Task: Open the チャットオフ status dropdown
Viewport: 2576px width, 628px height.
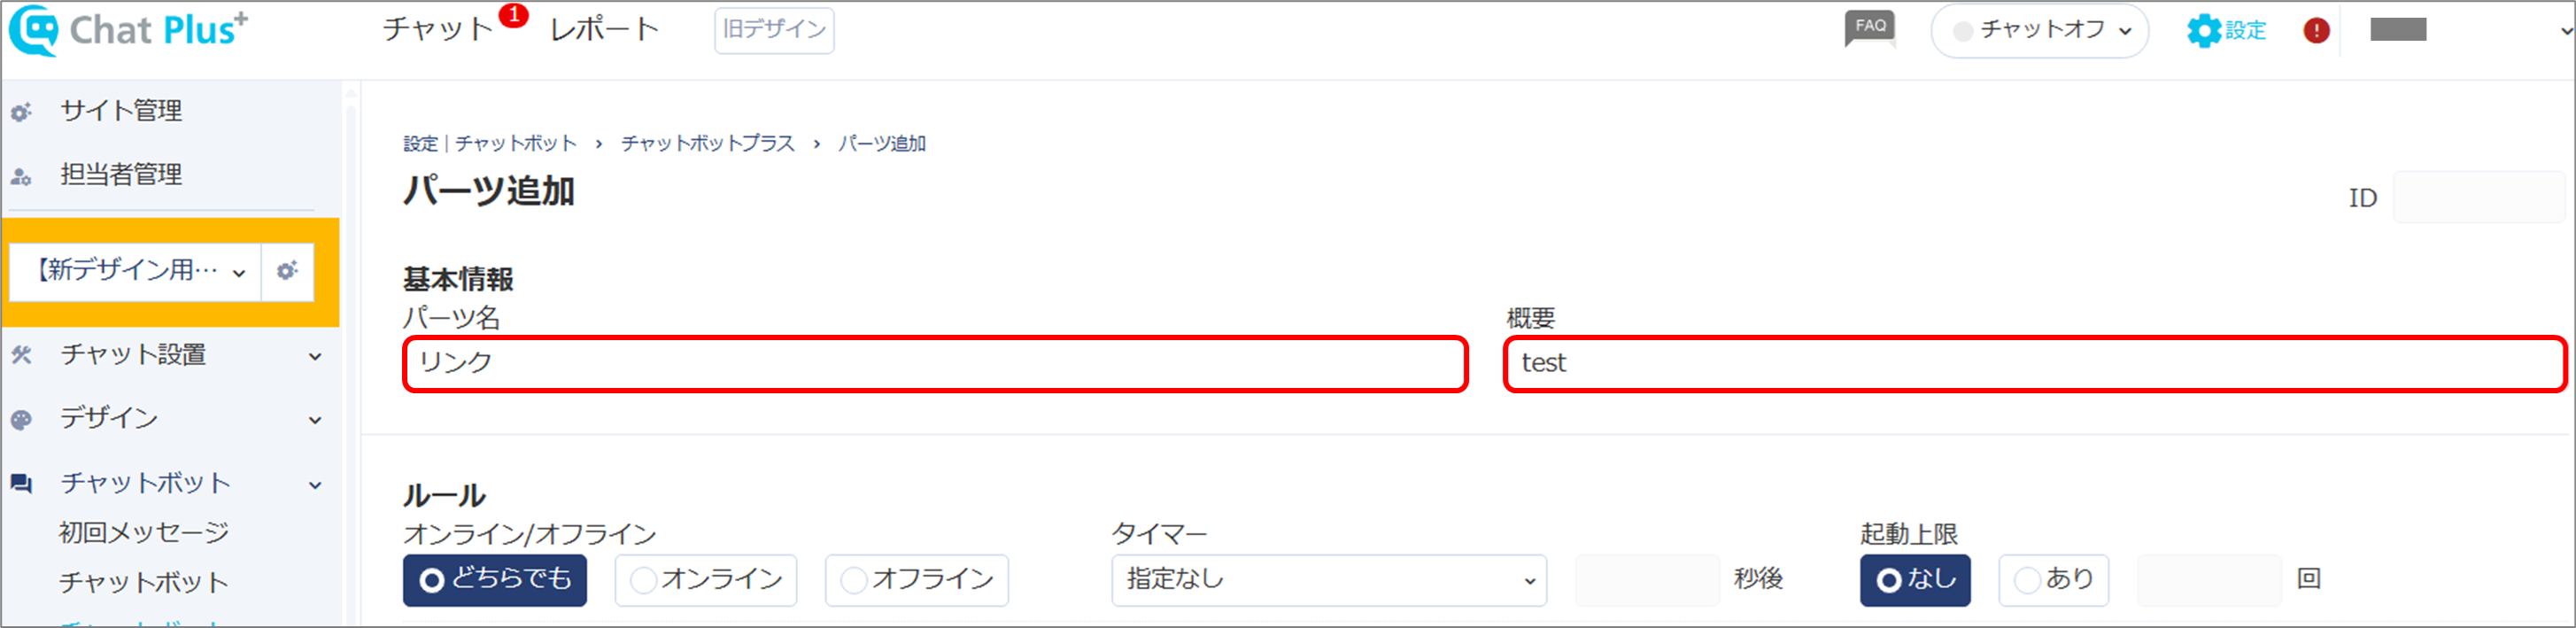Action: click(2039, 30)
